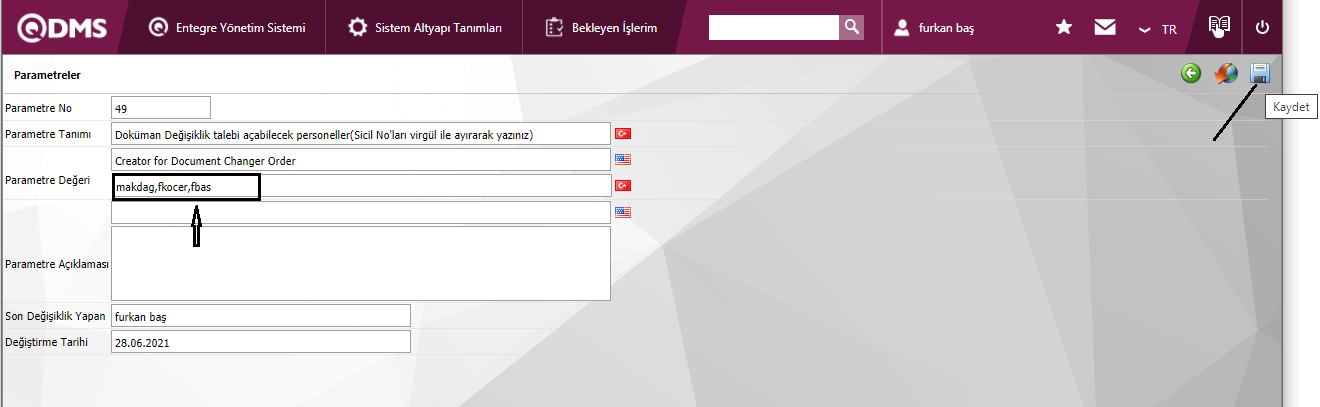
Task: Click the power logout icon
Action: pyautogui.click(x=1262, y=28)
